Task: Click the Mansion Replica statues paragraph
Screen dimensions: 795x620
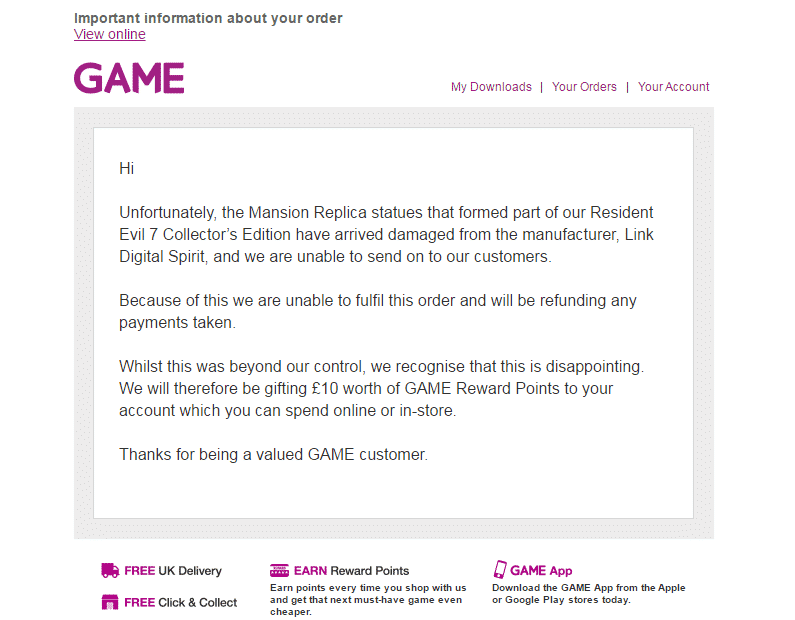Action: click(386, 234)
